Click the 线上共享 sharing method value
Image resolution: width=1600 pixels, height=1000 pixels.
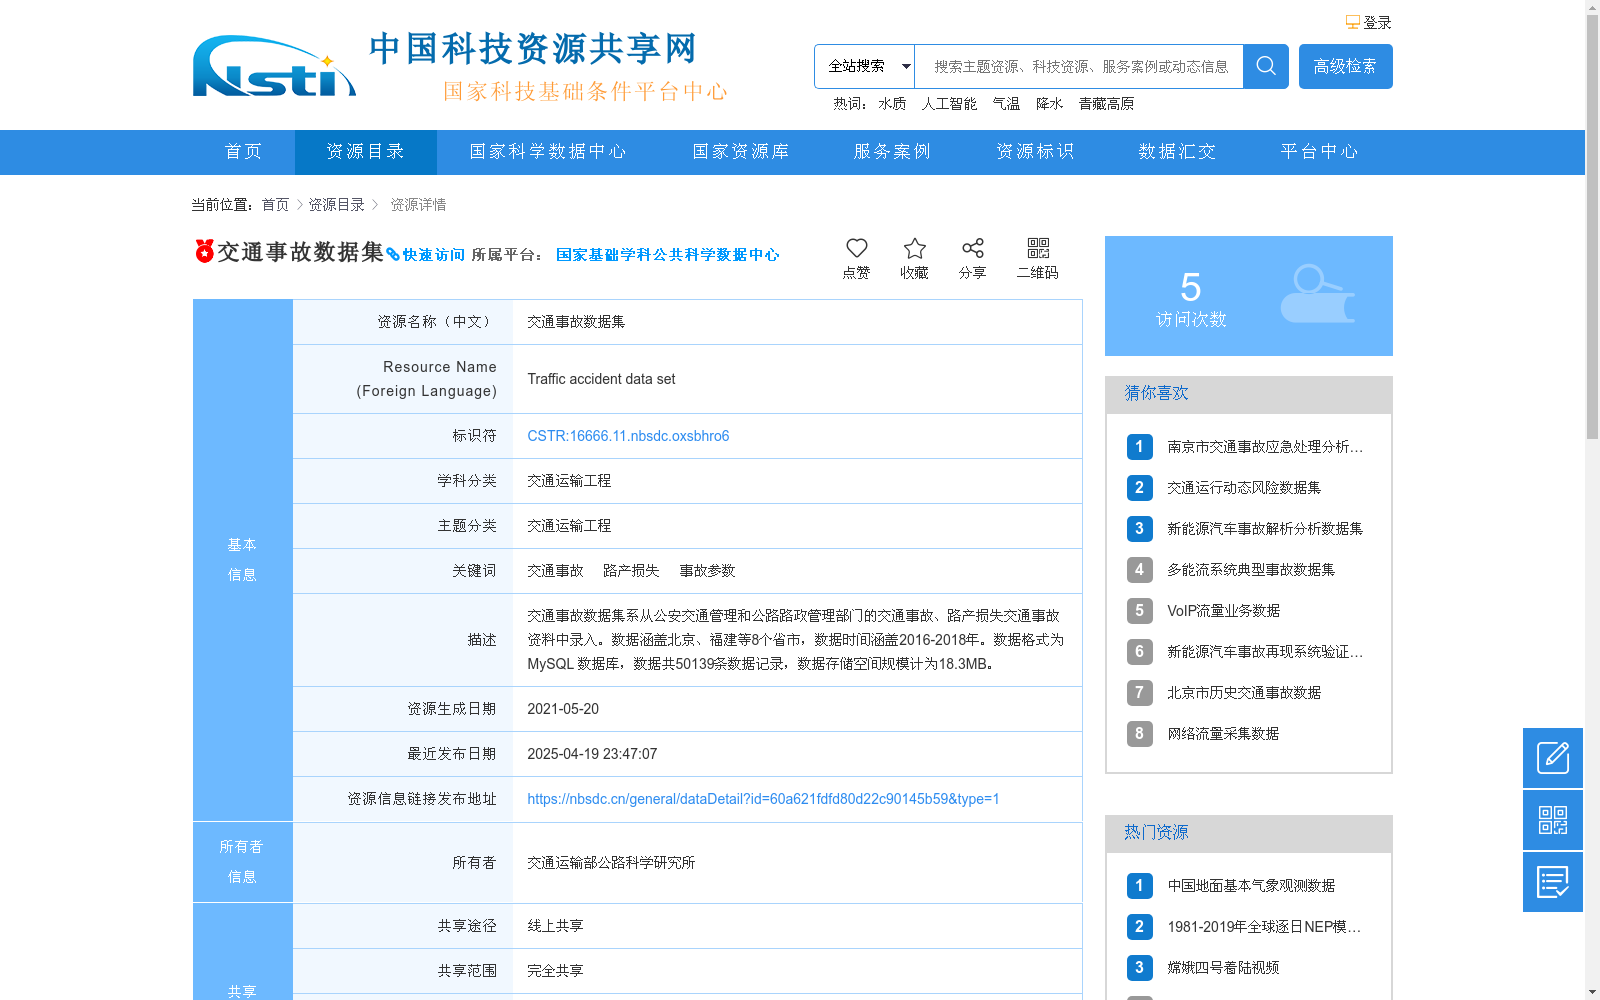click(555, 926)
